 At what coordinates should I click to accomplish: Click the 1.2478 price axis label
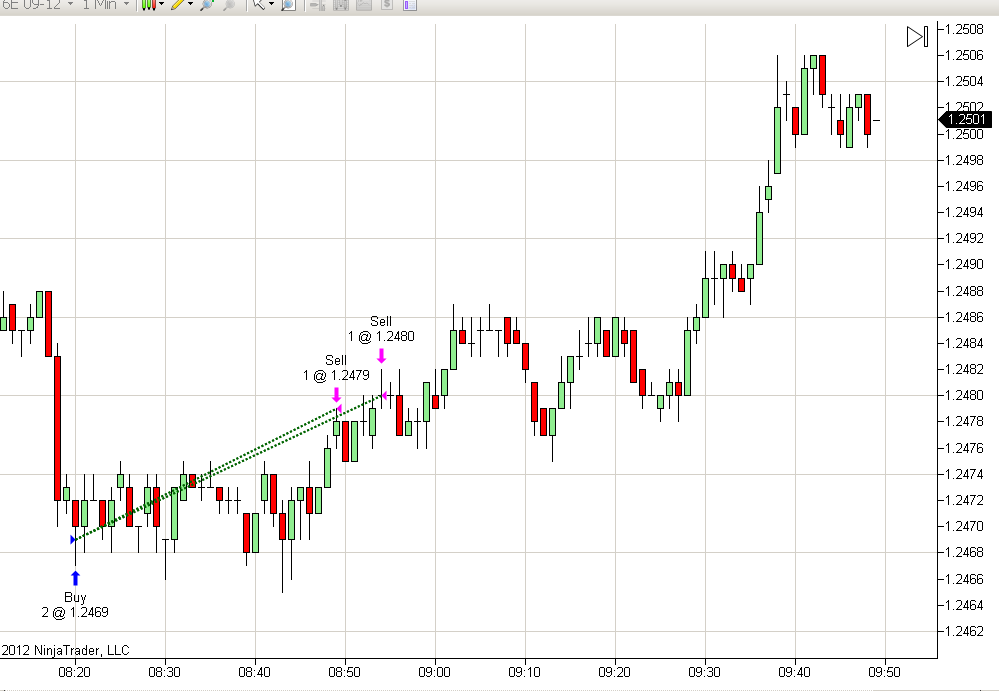click(x=964, y=422)
